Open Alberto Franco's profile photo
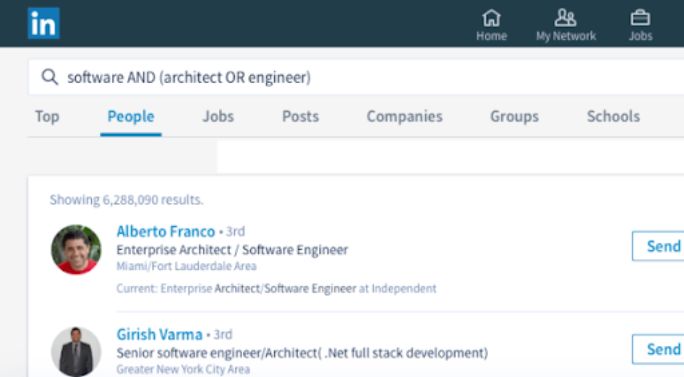 76,250
